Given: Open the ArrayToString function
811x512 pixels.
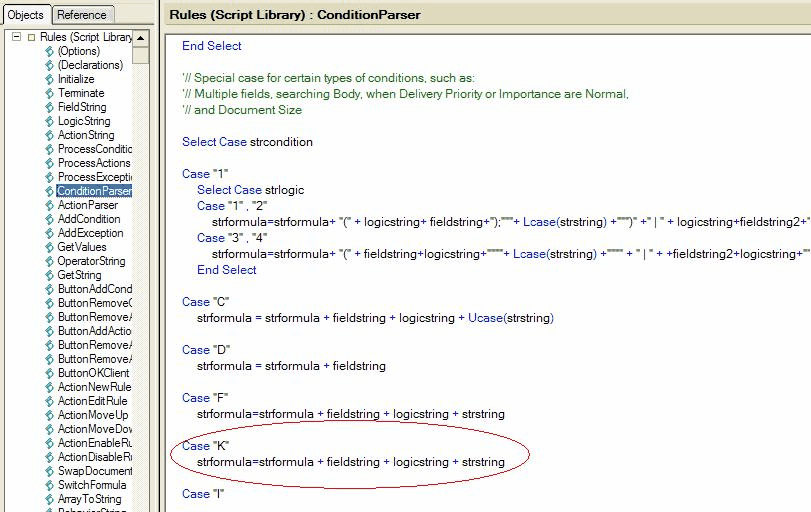Looking at the screenshot, I should (89, 498).
